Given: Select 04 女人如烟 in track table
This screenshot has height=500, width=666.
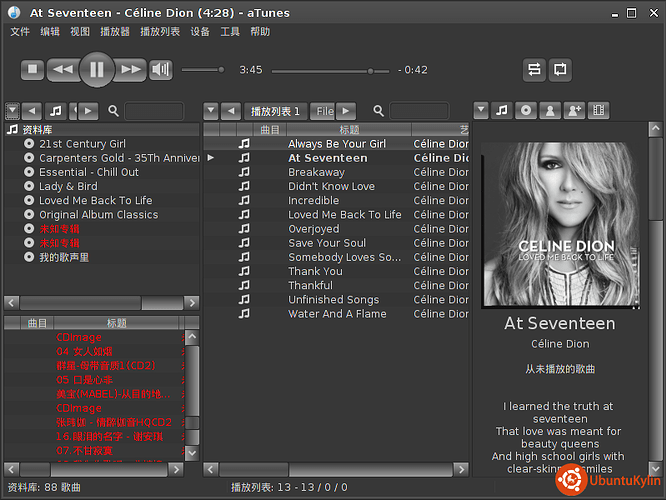Looking at the screenshot, I should [93, 351].
